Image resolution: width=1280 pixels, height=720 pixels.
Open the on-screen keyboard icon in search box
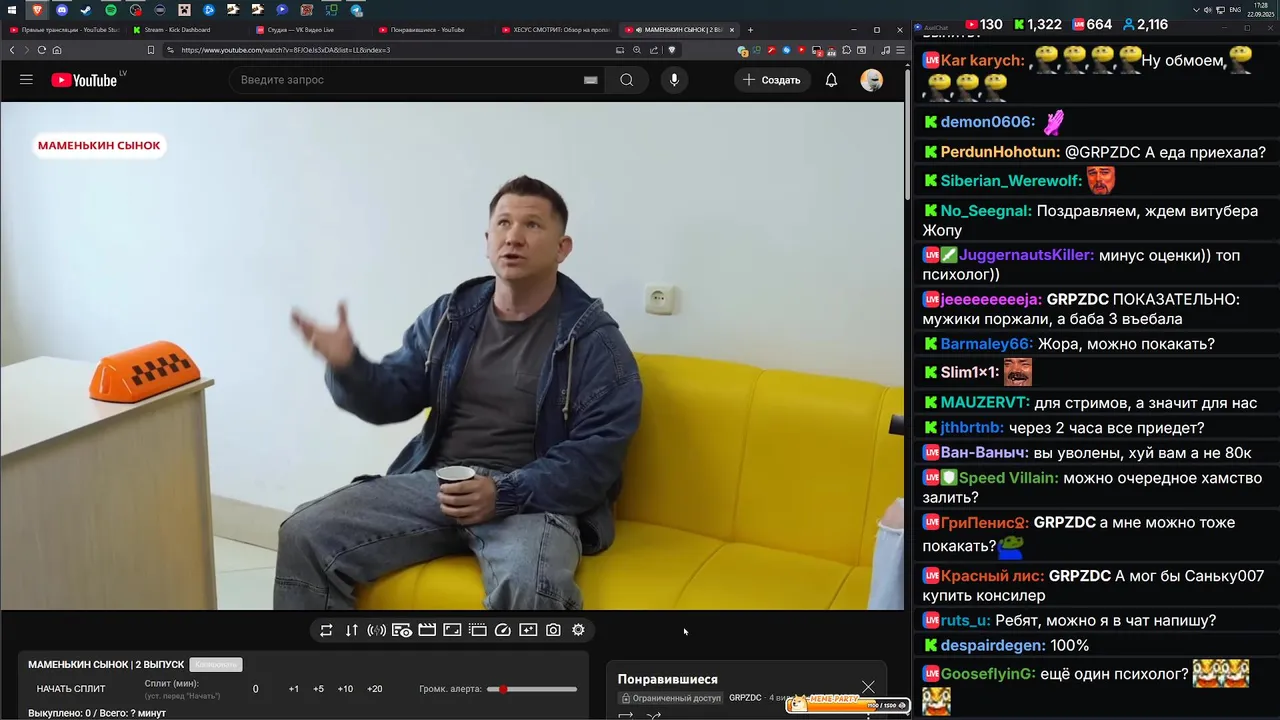(x=591, y=80)
